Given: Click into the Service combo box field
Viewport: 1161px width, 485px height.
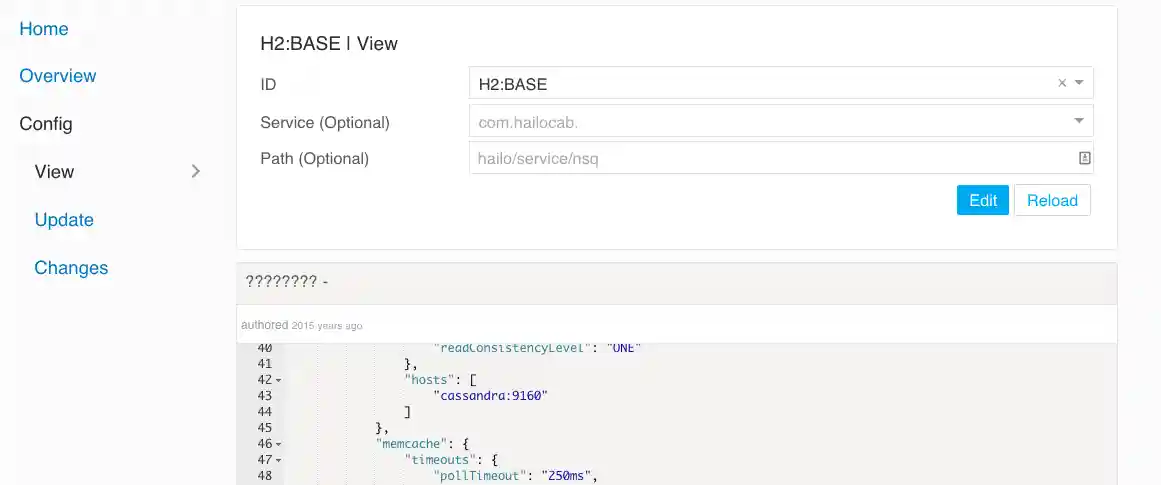Looking at the screenshot, I should (760, 122).
